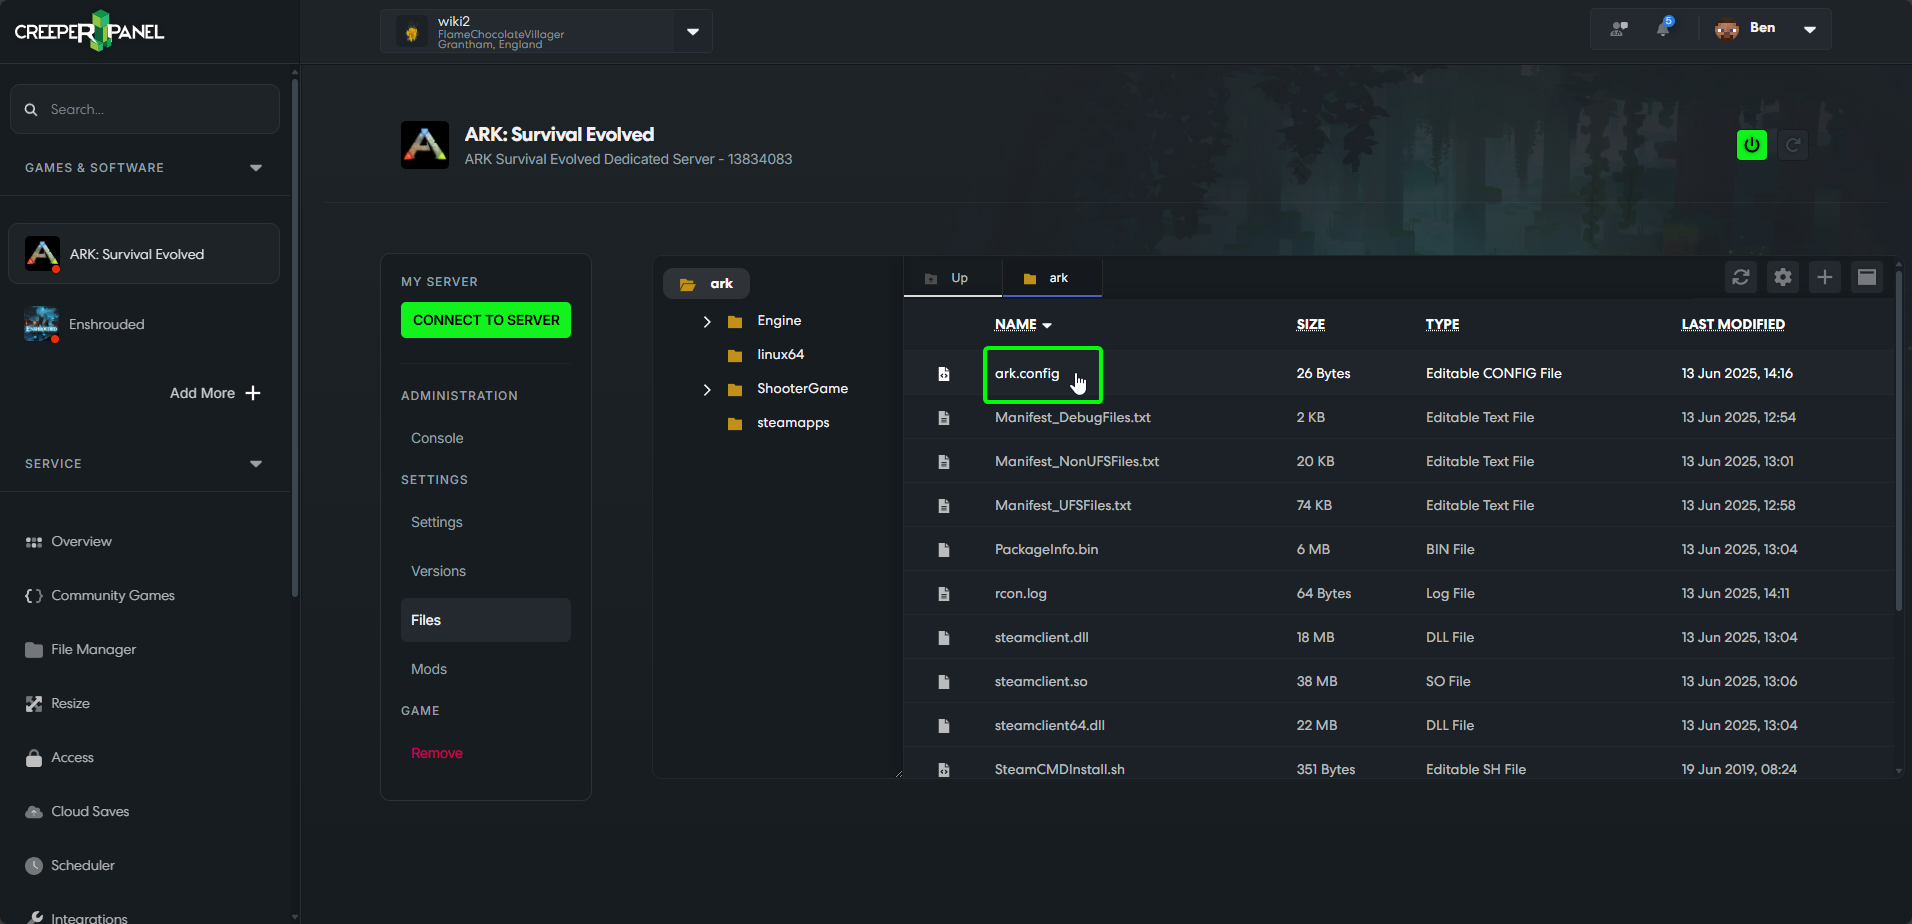The width and height of the screenshot is (1912, 924).
Task: Open notifications bell icon
Action: pyautogui.click(x=1663, y=28)
